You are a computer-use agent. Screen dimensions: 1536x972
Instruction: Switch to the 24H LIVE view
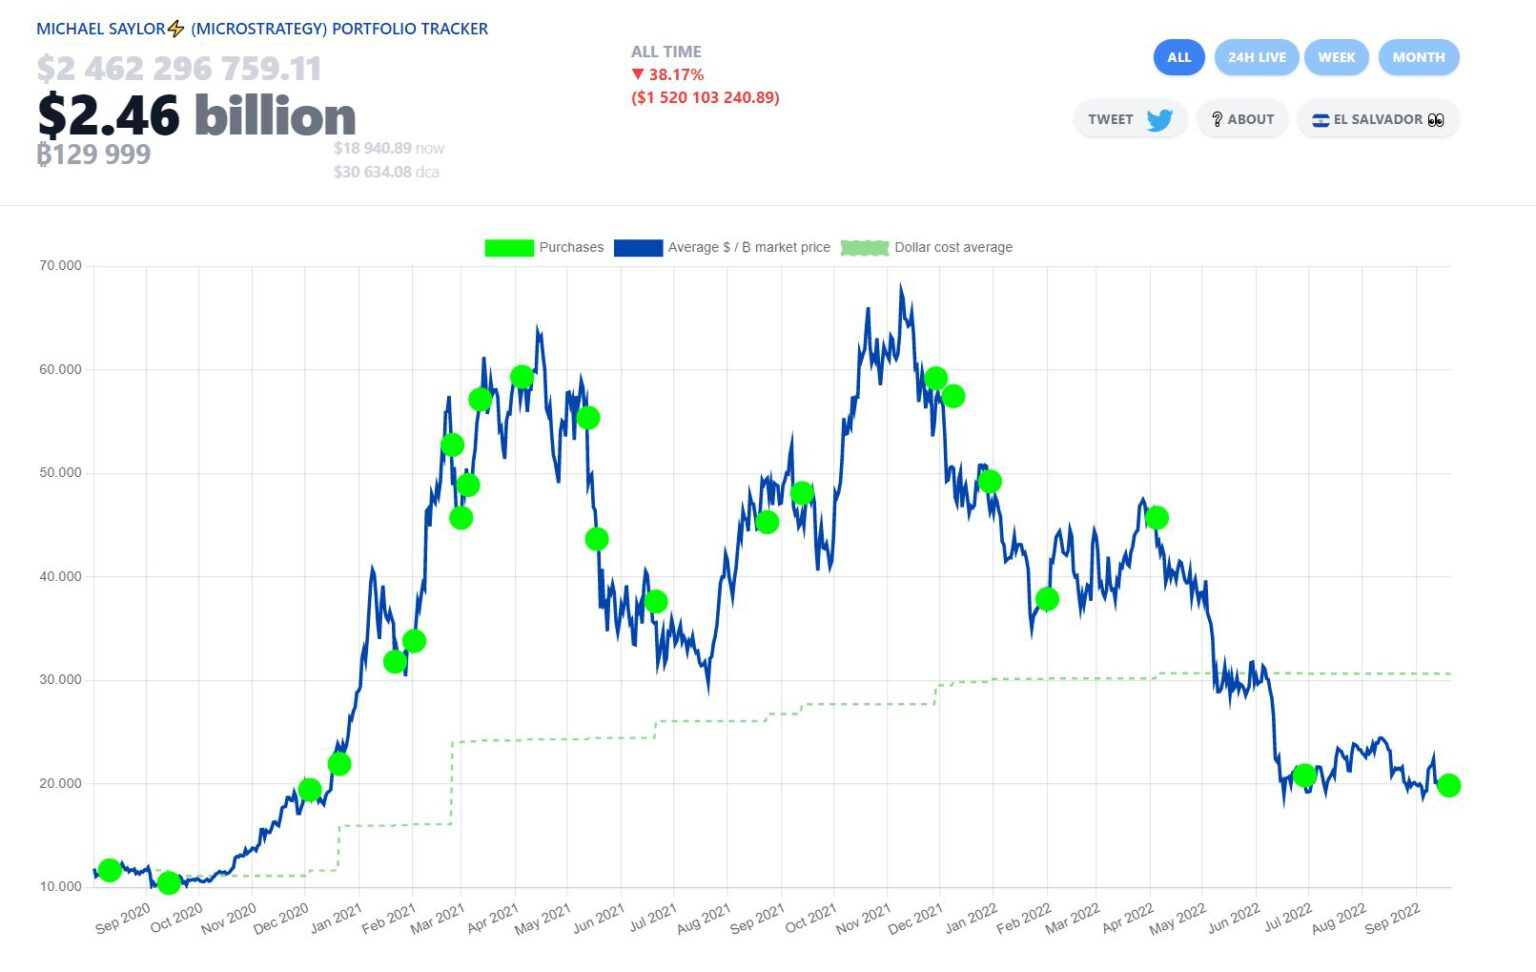(x=1256, y=57)
